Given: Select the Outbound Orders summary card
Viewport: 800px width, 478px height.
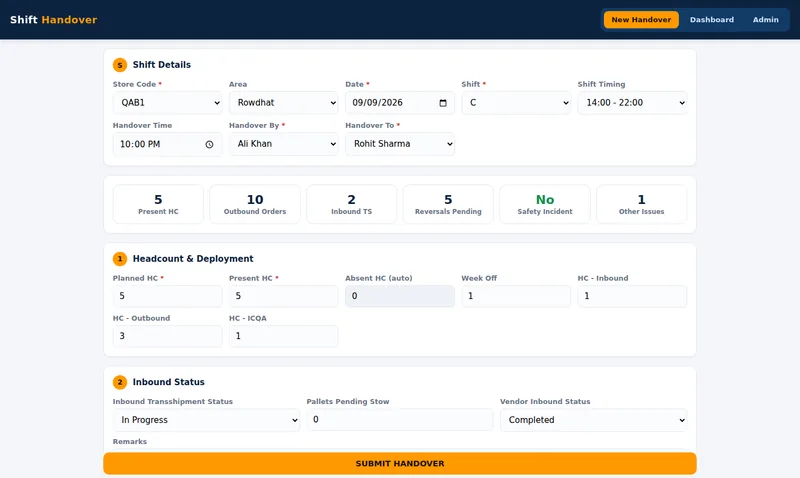Looking at the screenshot, I should (255, 204).
